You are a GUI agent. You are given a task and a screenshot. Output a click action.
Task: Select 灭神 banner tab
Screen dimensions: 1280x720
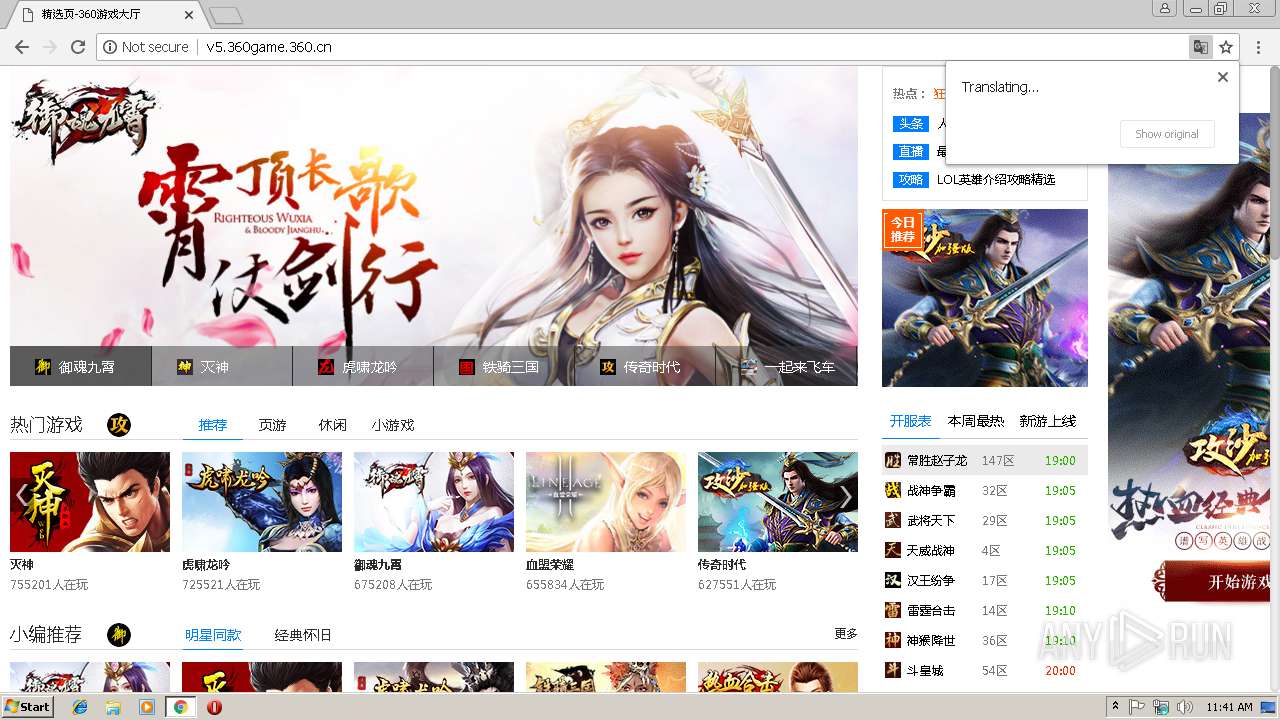[222, 367]
